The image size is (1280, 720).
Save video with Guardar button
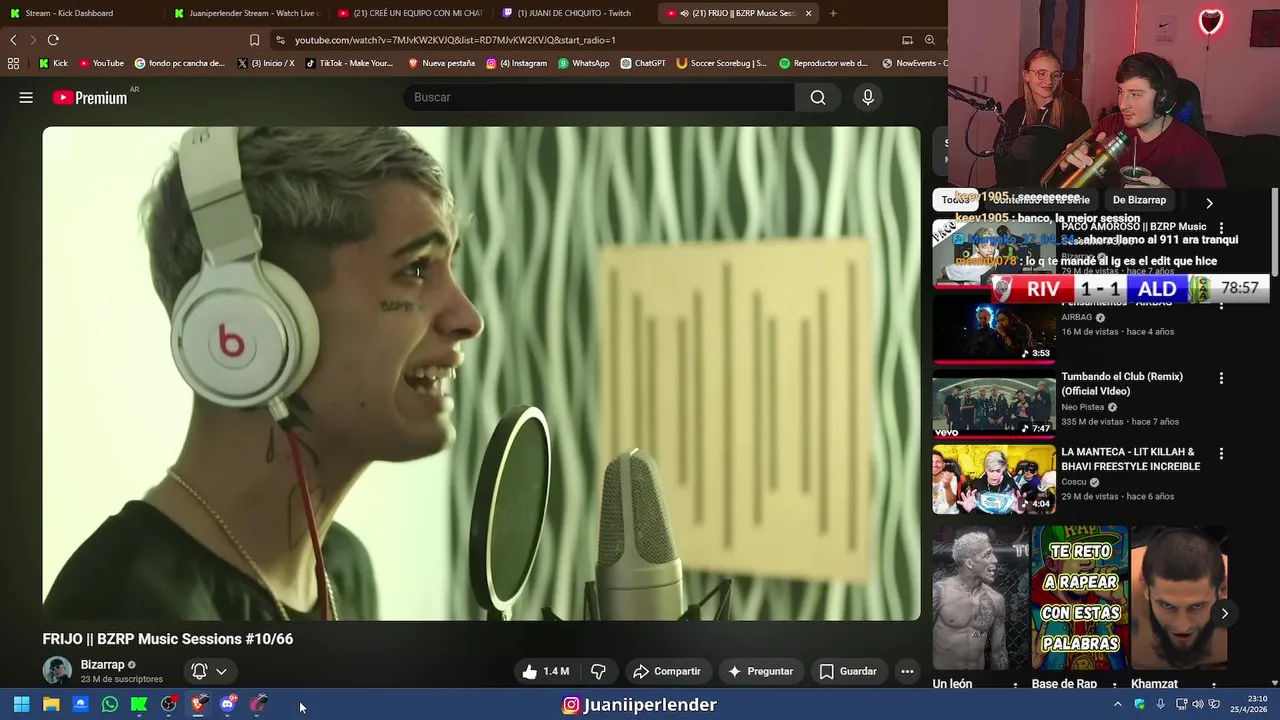[848, 671]
